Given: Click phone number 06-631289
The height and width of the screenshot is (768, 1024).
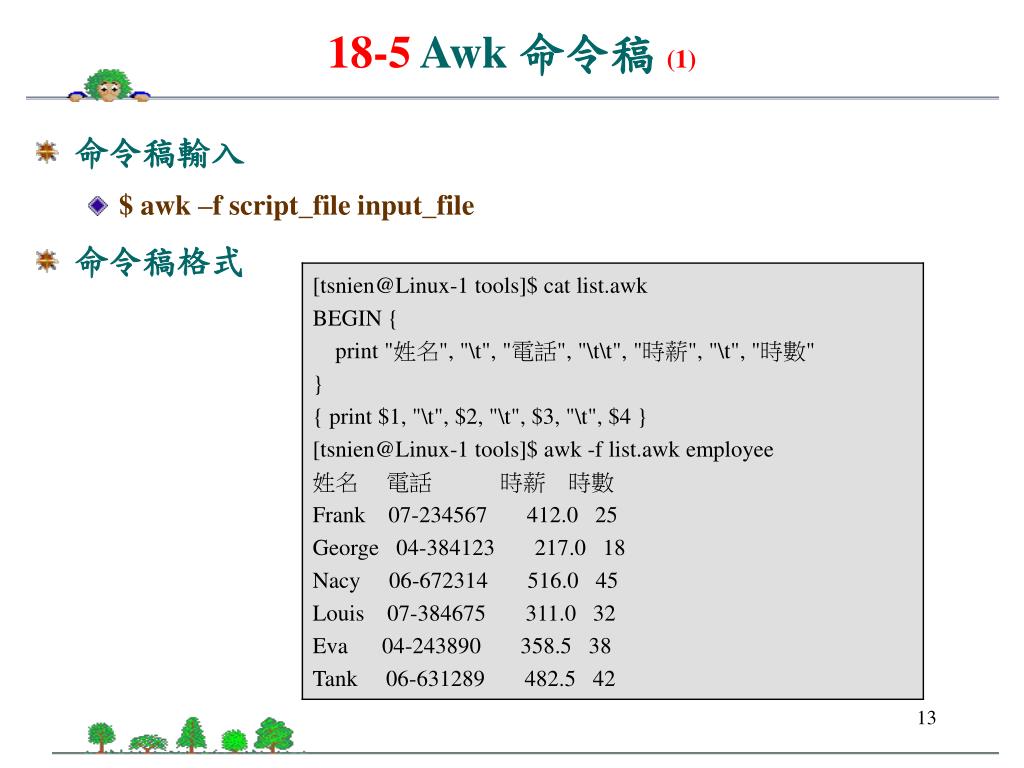Looking at the screenshot, I should point(435,679).
